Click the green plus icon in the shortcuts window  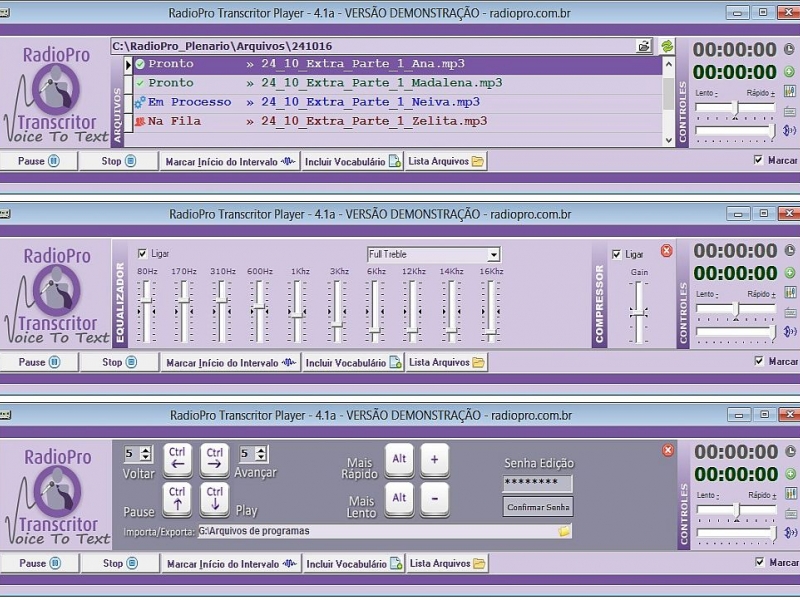[x=791, y=474]
